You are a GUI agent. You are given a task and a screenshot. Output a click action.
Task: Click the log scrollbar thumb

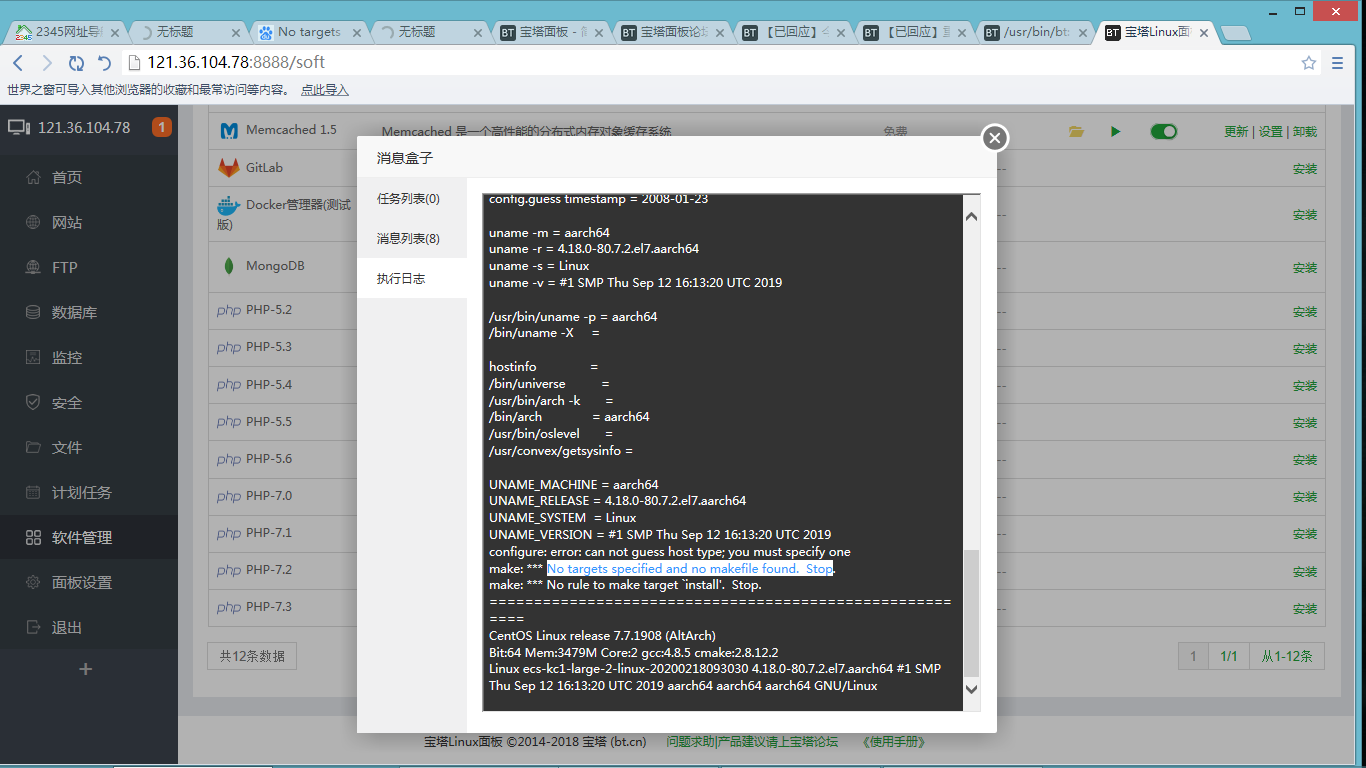971,613
